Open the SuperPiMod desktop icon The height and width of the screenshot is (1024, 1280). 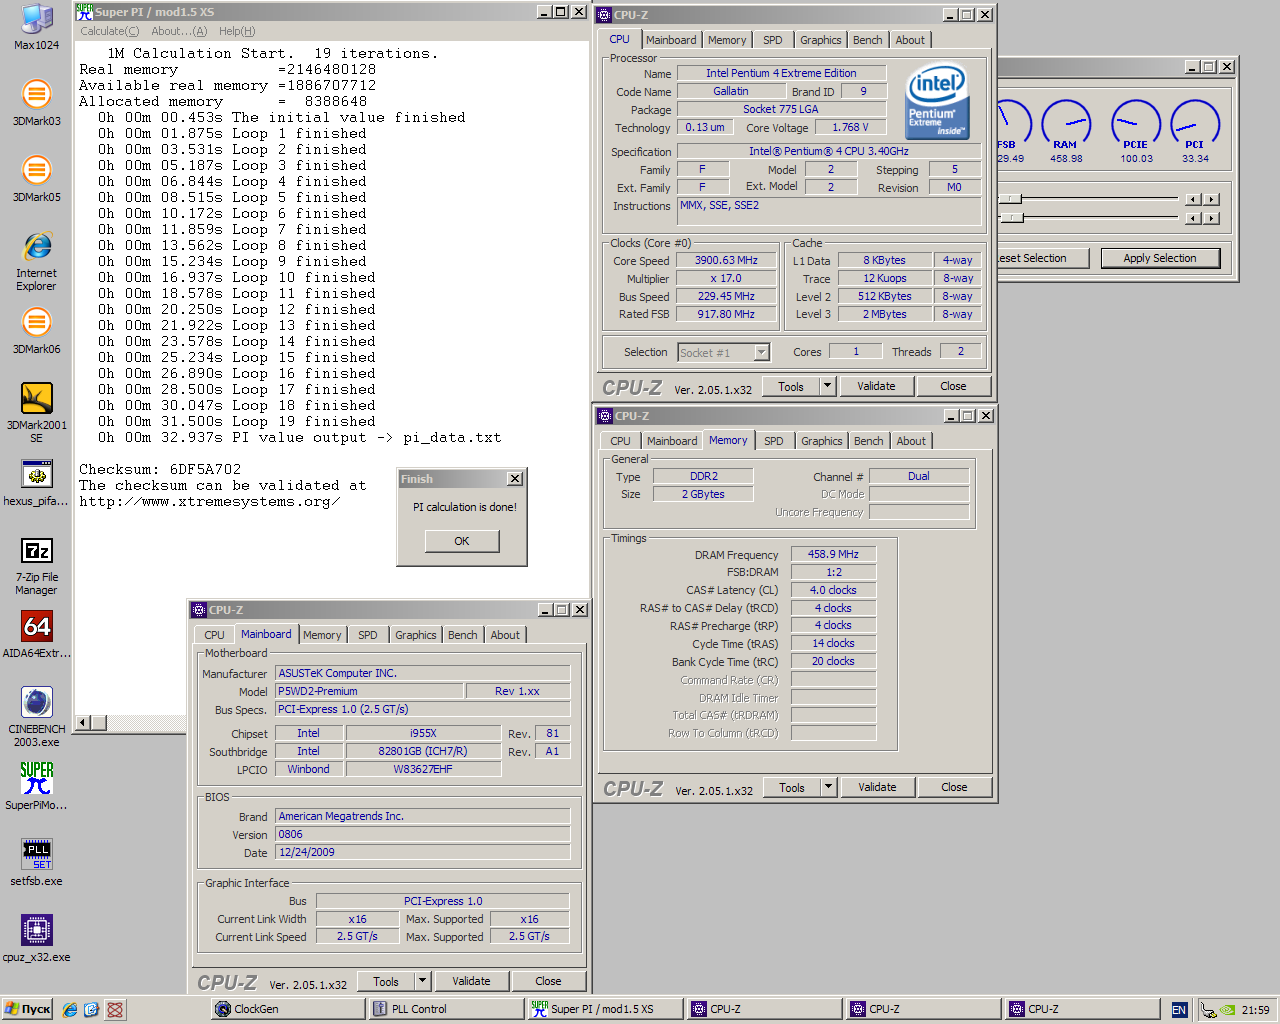pos(37,787)
